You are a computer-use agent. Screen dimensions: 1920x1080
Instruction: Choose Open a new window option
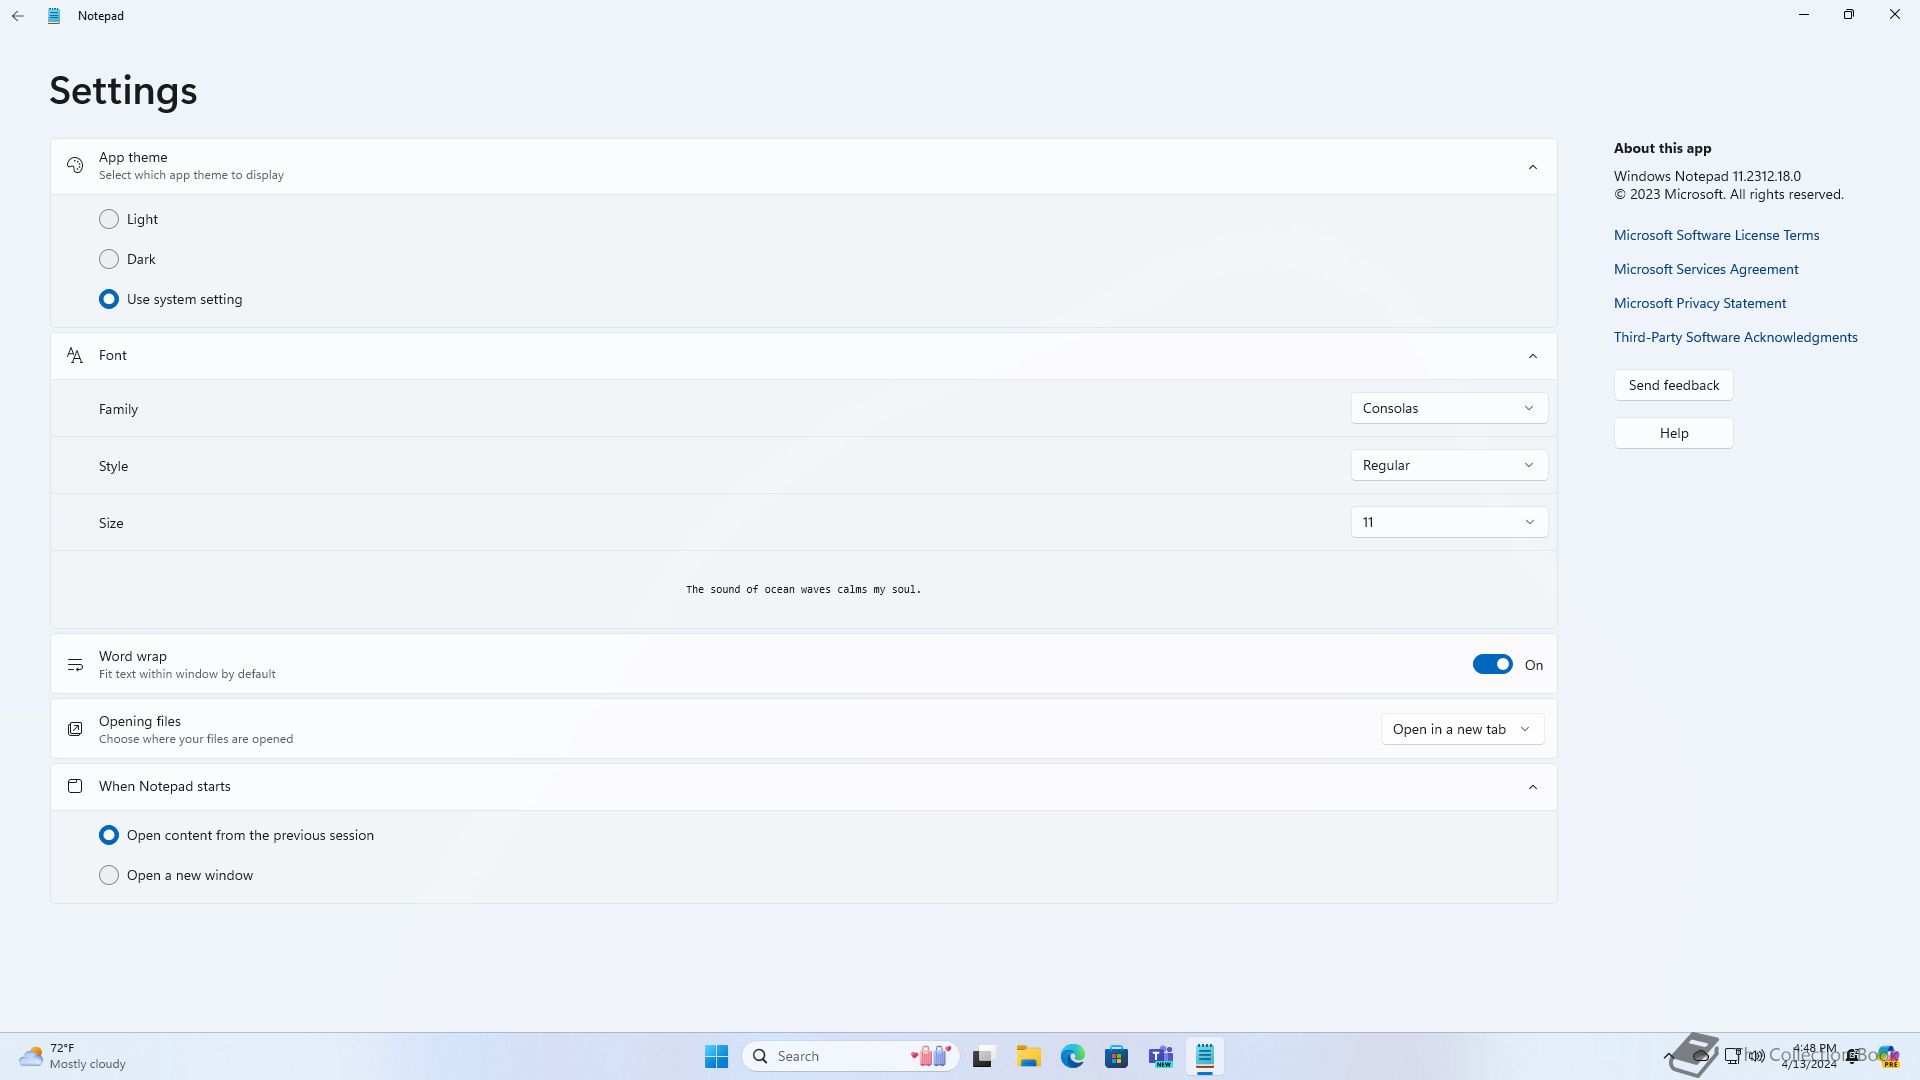(x=109, y=875)
